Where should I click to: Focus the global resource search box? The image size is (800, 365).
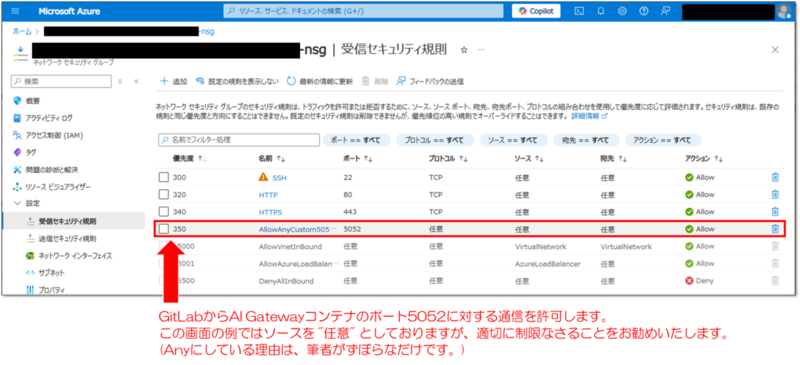click(x=363, y=11)
